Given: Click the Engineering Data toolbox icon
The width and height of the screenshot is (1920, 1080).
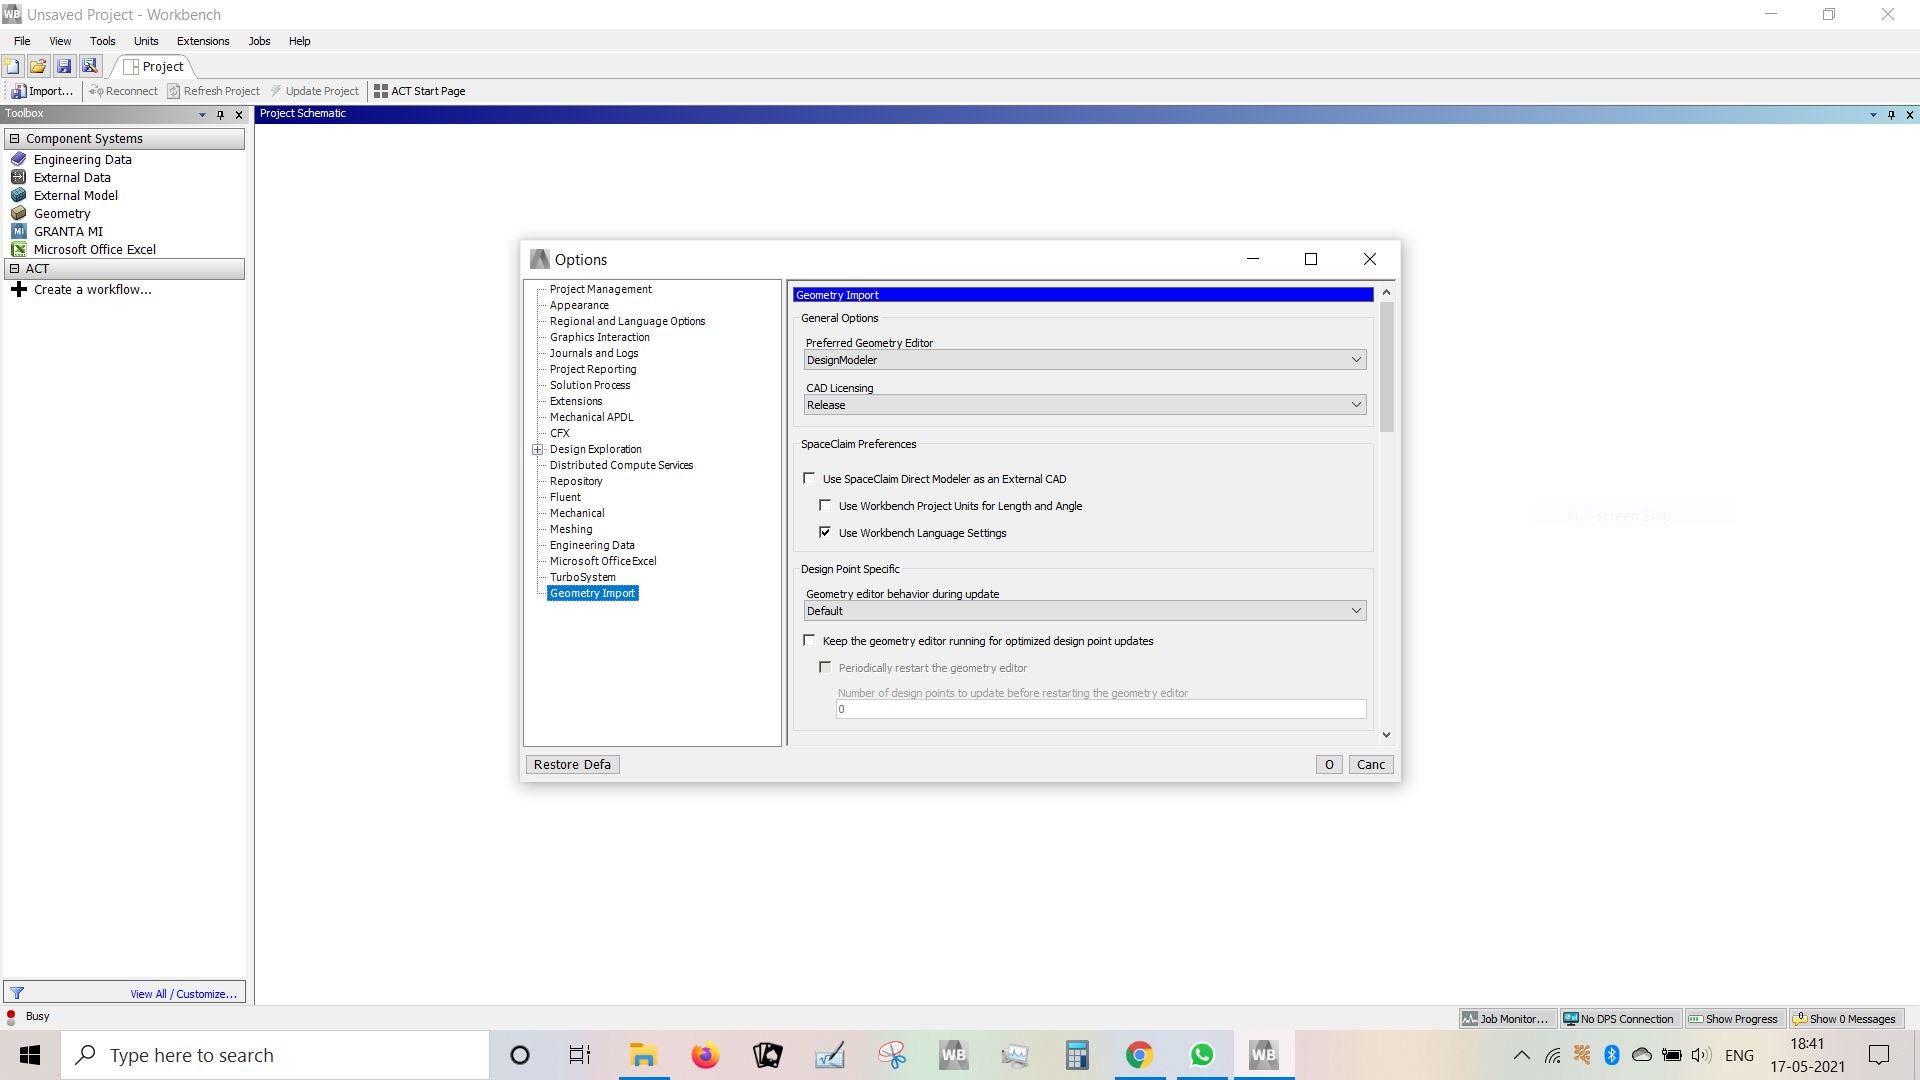Looking at the screenshot, I should (x=18, y=159).
